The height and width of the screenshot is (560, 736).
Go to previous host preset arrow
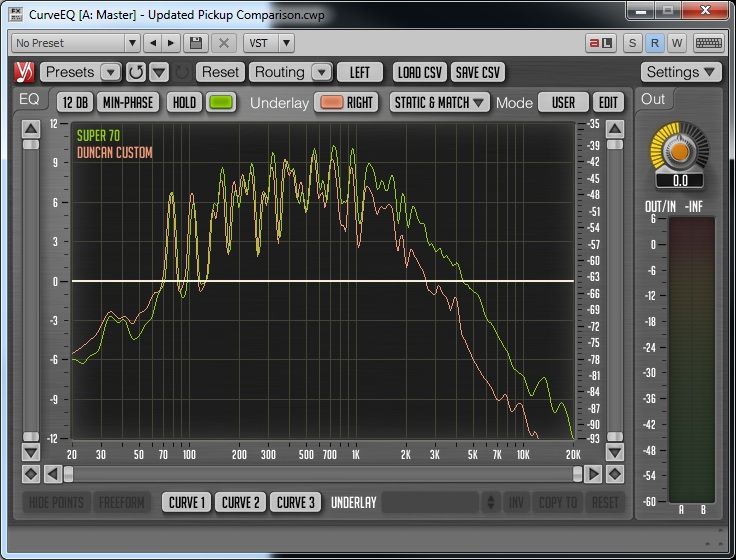pyautogui.click(x=153, y=43)
